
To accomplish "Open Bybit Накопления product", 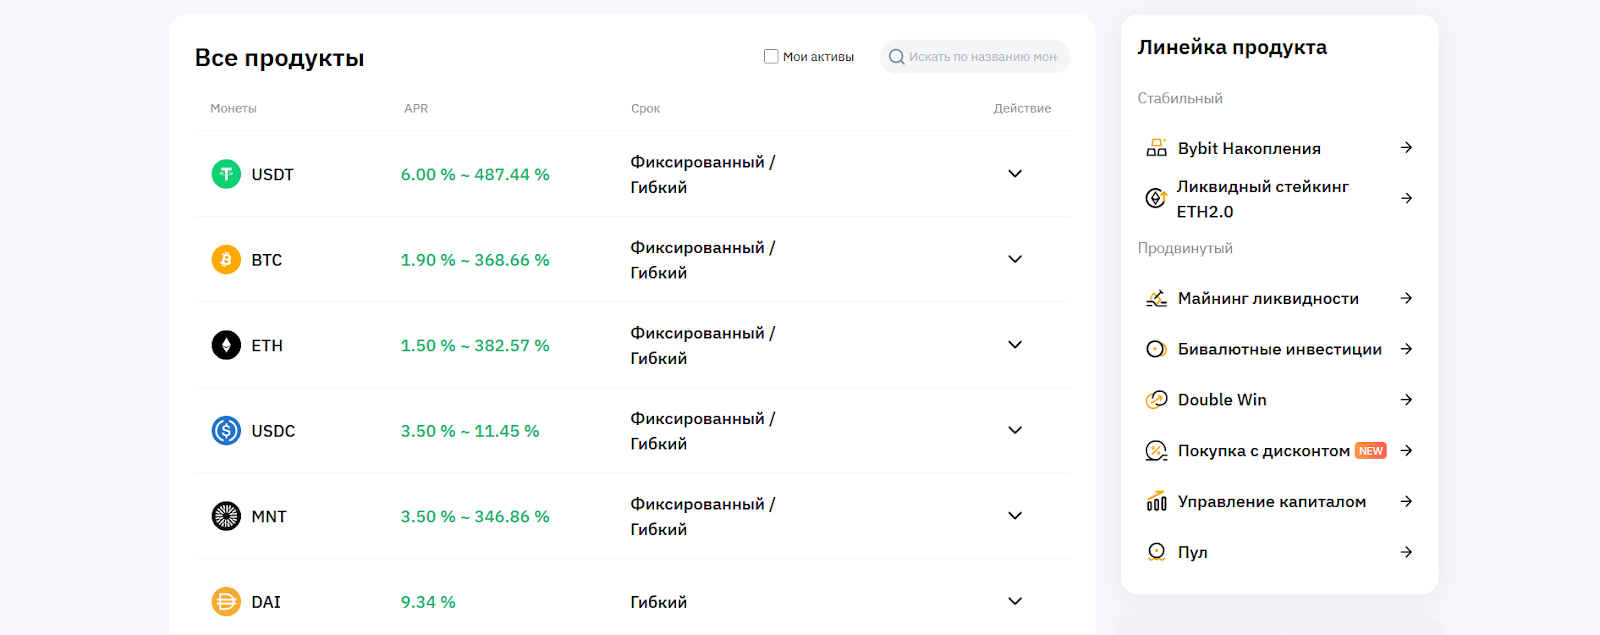I will tap(1249, 148).
